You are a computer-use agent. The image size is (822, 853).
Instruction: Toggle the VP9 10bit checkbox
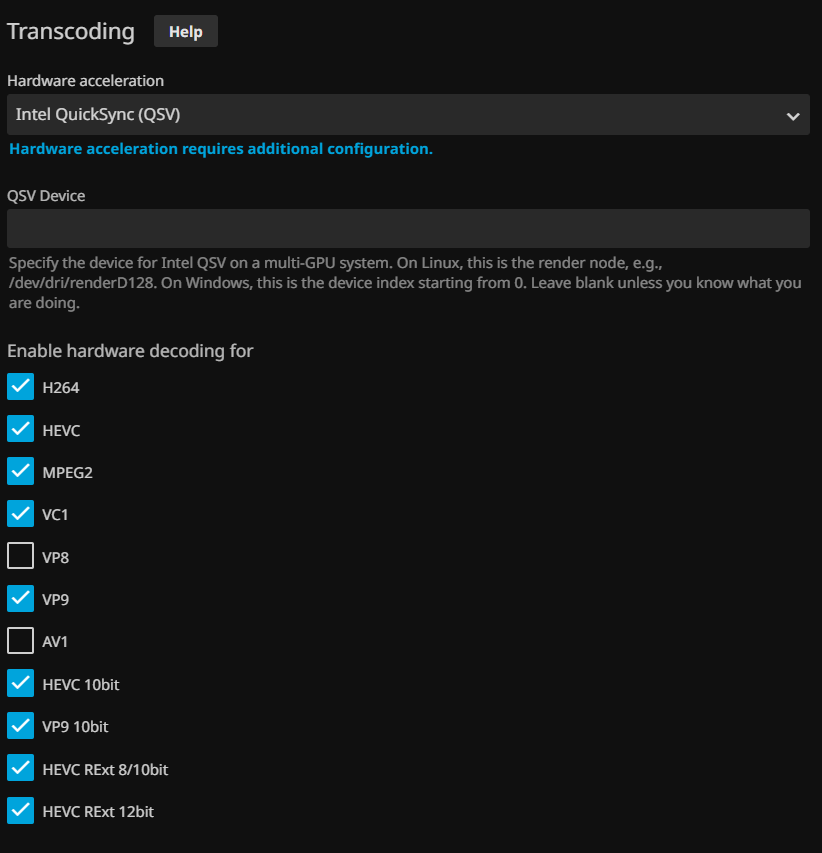[x=21, y=726]
